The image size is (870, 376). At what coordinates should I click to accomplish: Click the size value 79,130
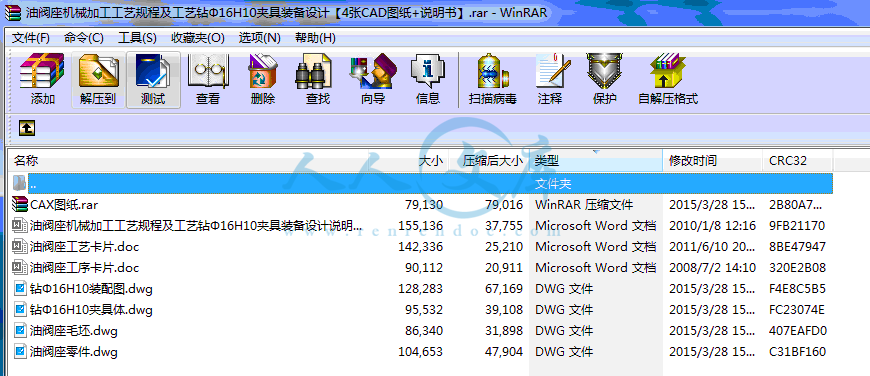click(x=424, y=205)
